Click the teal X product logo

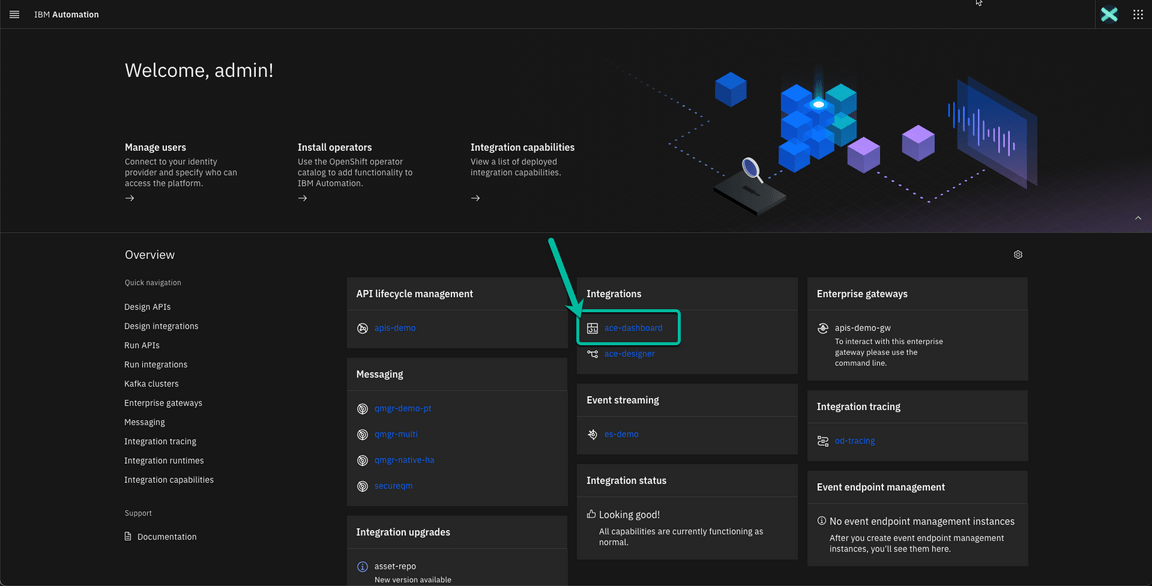click(1109, 14)
